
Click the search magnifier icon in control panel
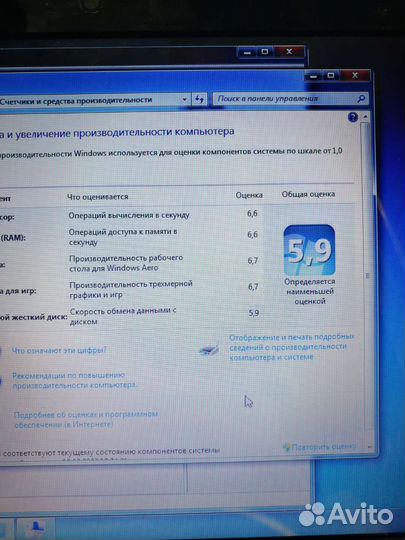[361, 99]
